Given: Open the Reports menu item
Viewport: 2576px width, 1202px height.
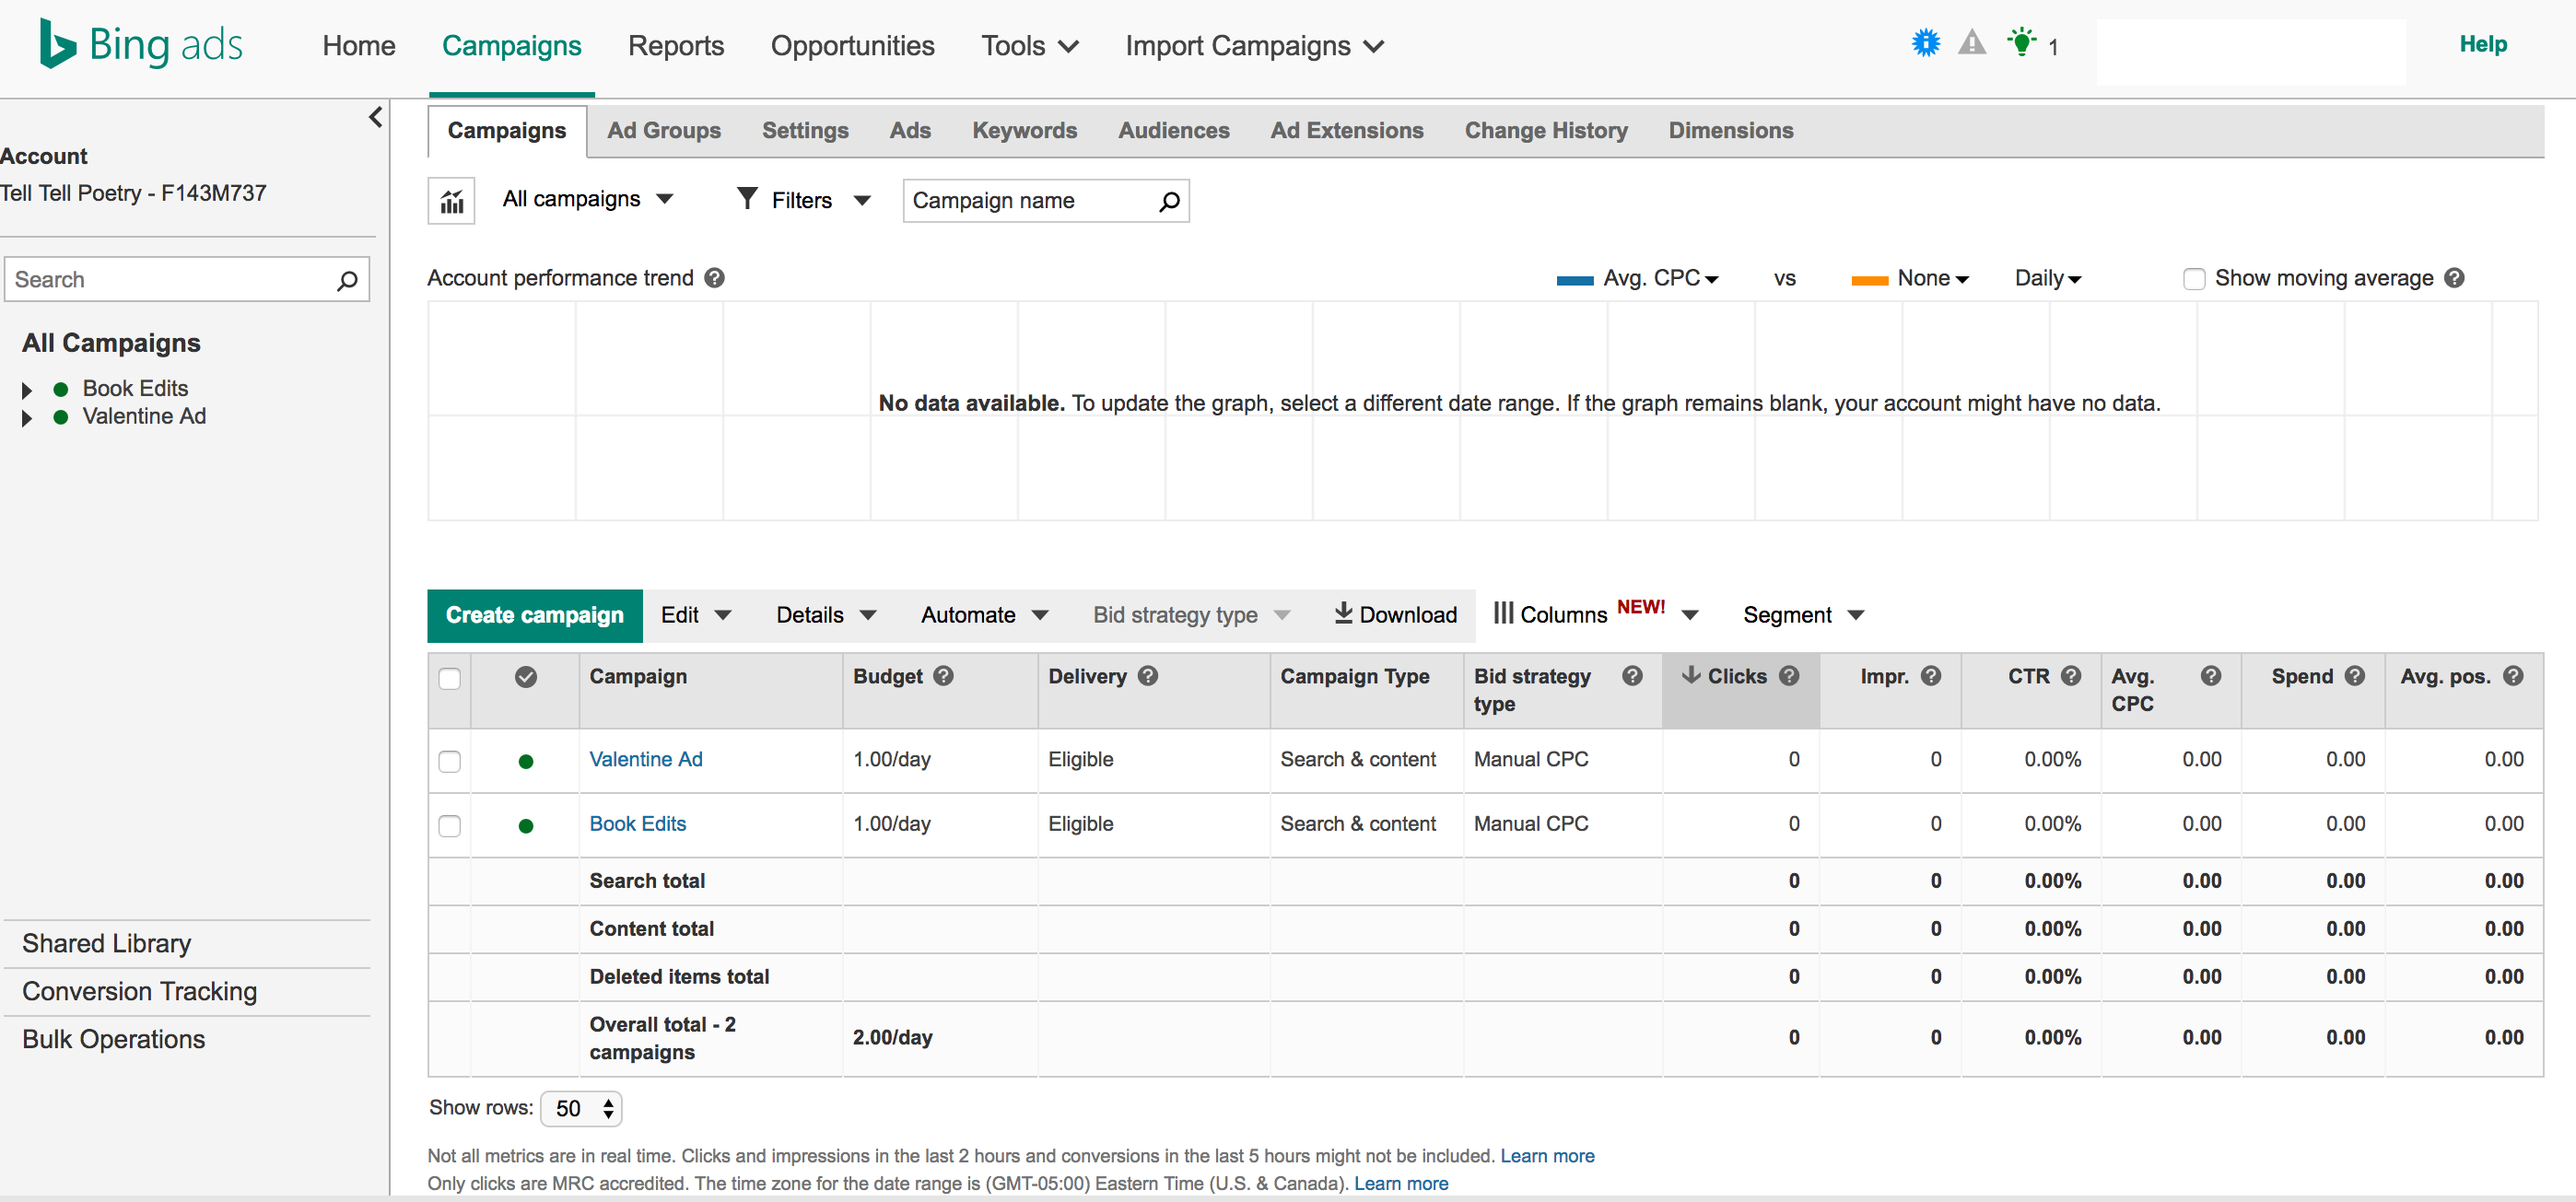Looking at the screenshot, I should point(675,46).
